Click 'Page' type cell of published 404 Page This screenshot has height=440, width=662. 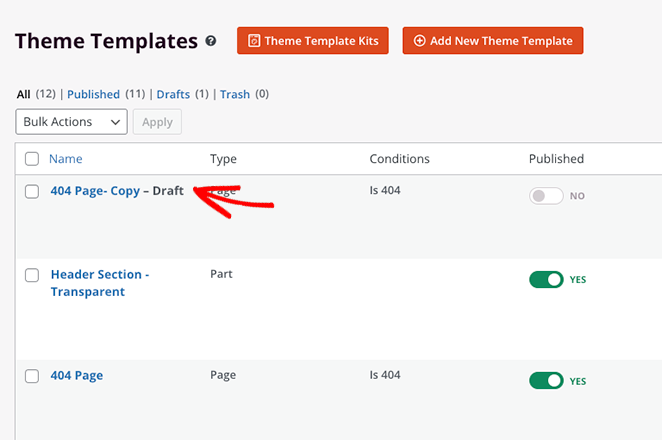[223, 375]
